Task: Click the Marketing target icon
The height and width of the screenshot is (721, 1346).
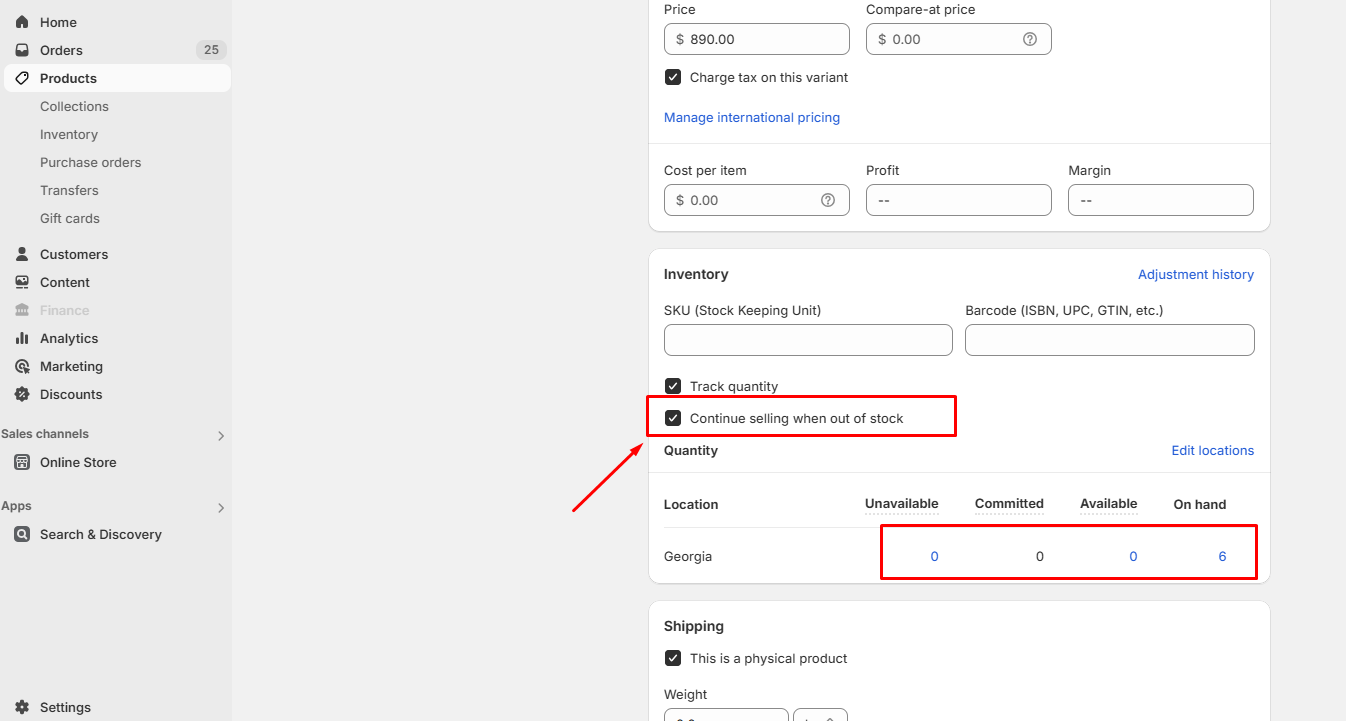Action: [22, 366]
